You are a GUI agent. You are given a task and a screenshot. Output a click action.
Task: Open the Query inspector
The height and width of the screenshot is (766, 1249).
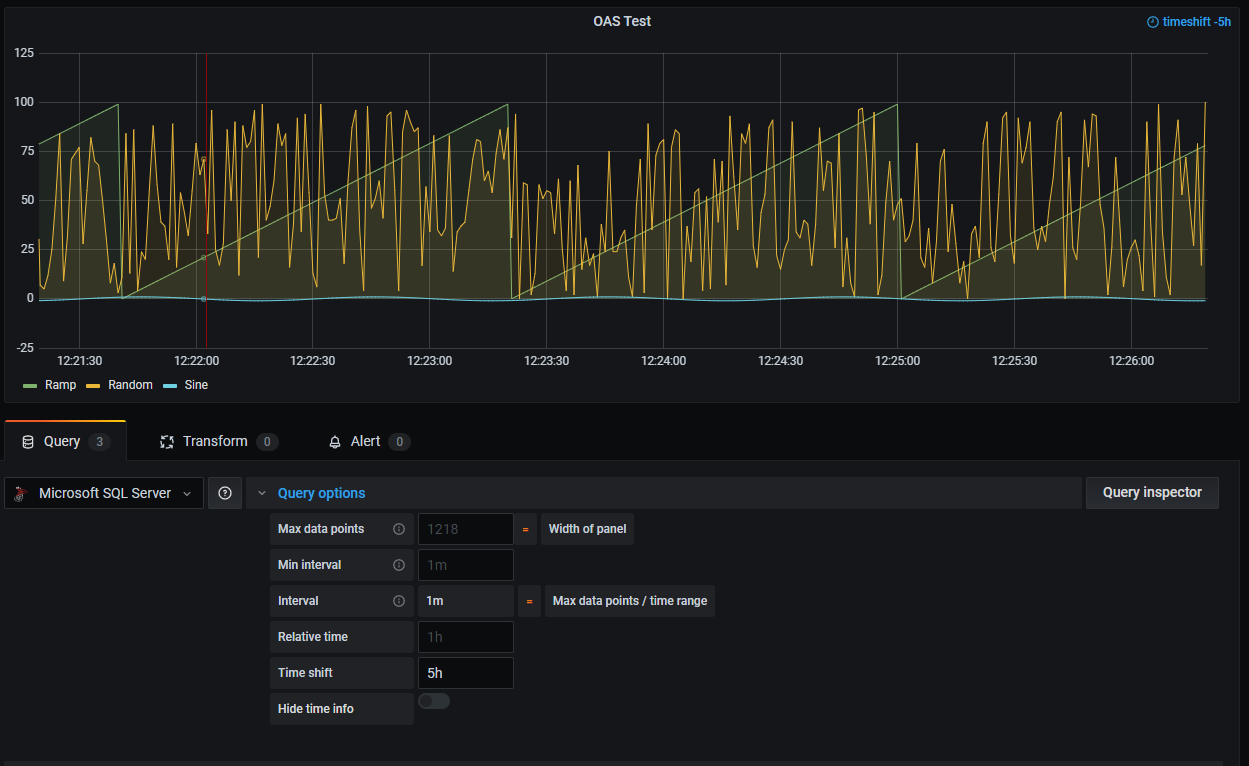click(1152, 492)
